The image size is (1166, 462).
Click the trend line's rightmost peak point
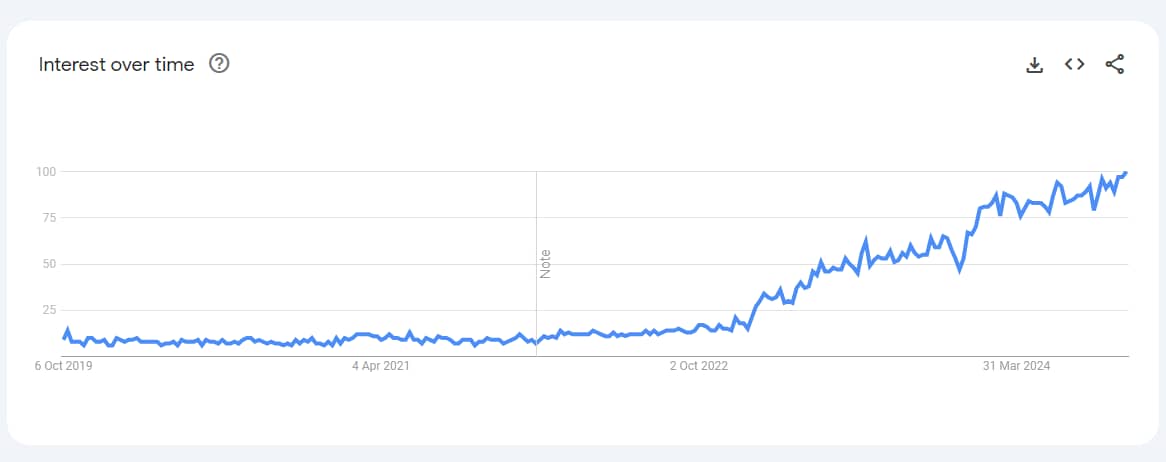point(1126,173)
